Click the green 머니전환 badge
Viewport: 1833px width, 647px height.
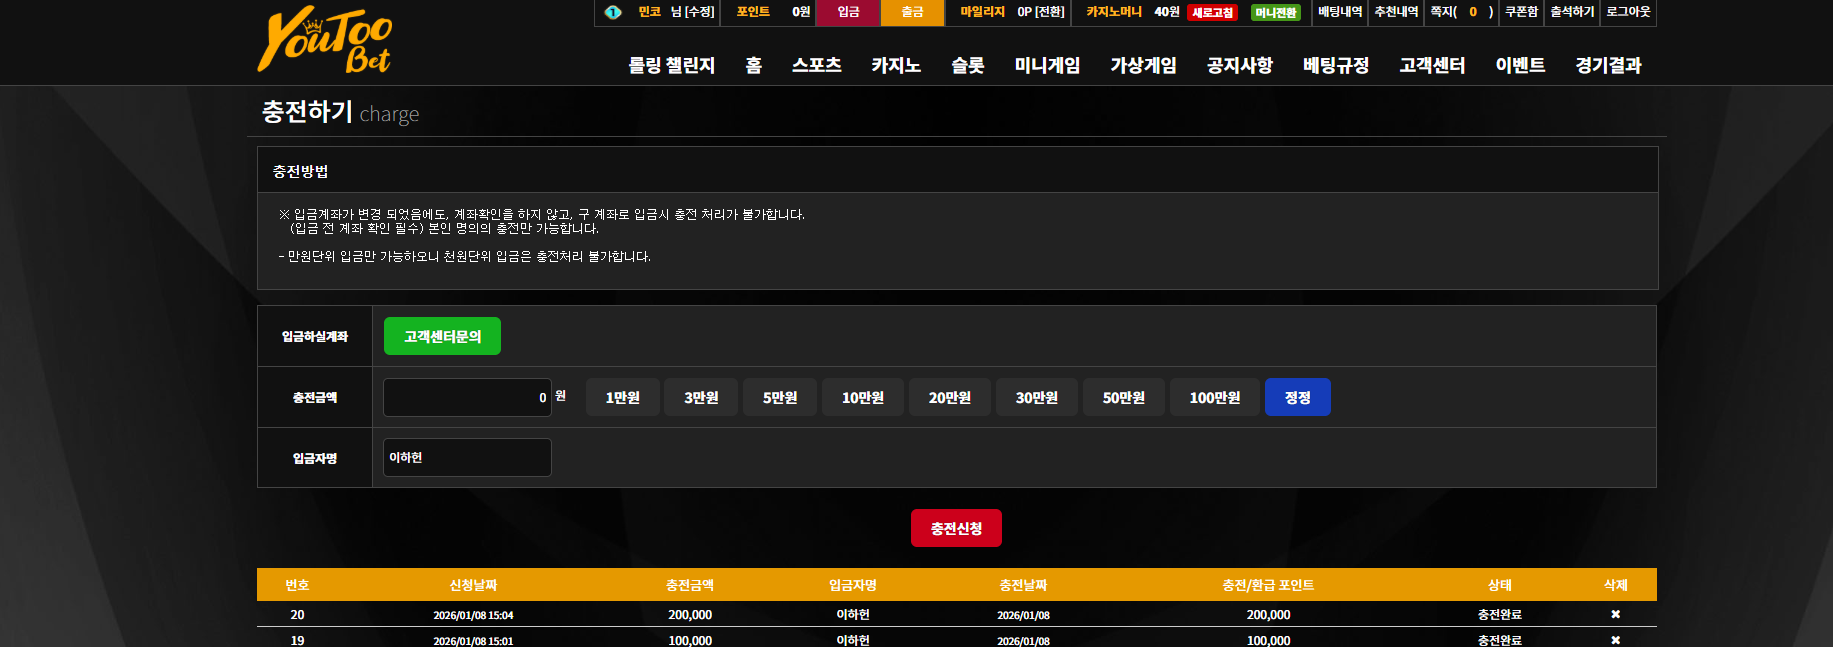[x=1275, y=13]
